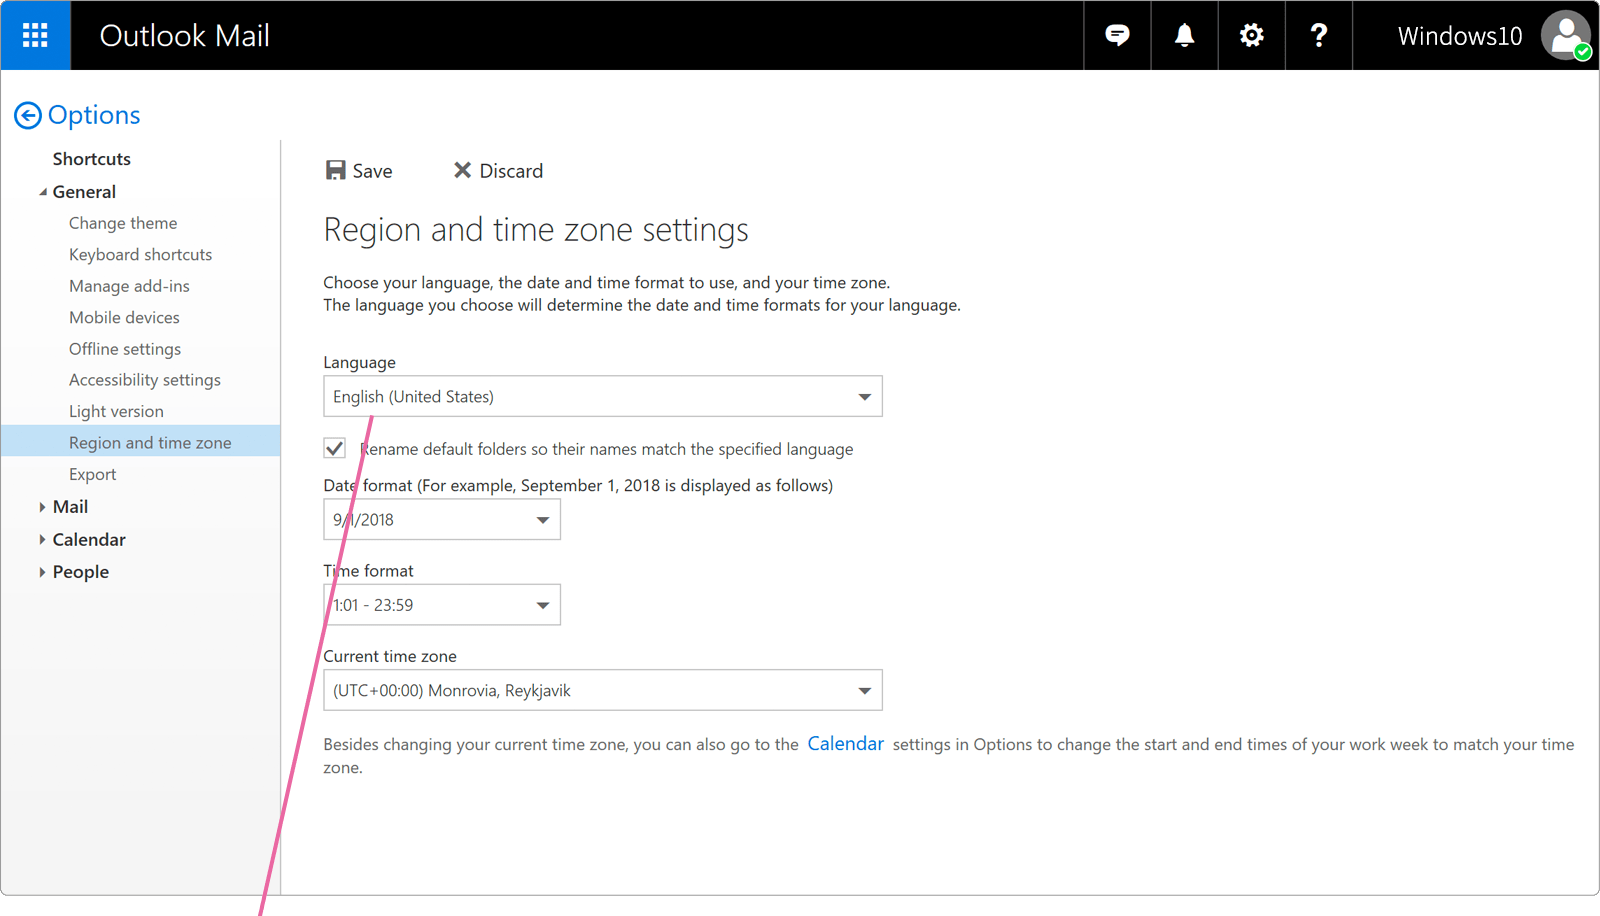Open Accessibility settings
The image size is (1600, 916).
145,380
